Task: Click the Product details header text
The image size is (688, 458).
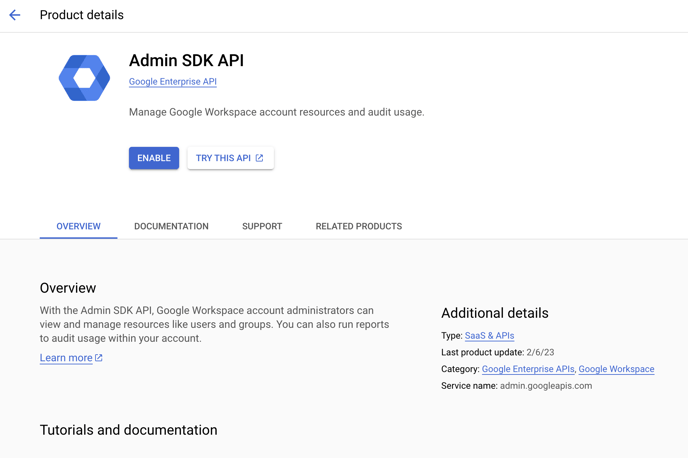Action: click(x=82, y=15)
